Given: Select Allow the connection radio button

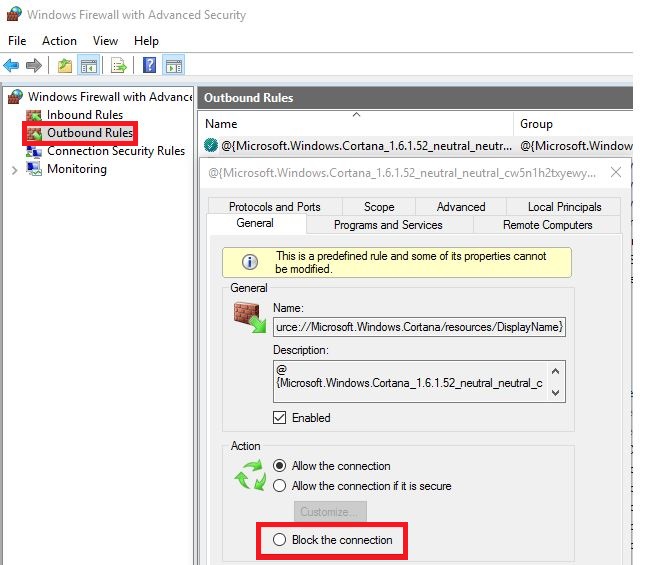Looking at the screenshot, I should click(279, 465).
